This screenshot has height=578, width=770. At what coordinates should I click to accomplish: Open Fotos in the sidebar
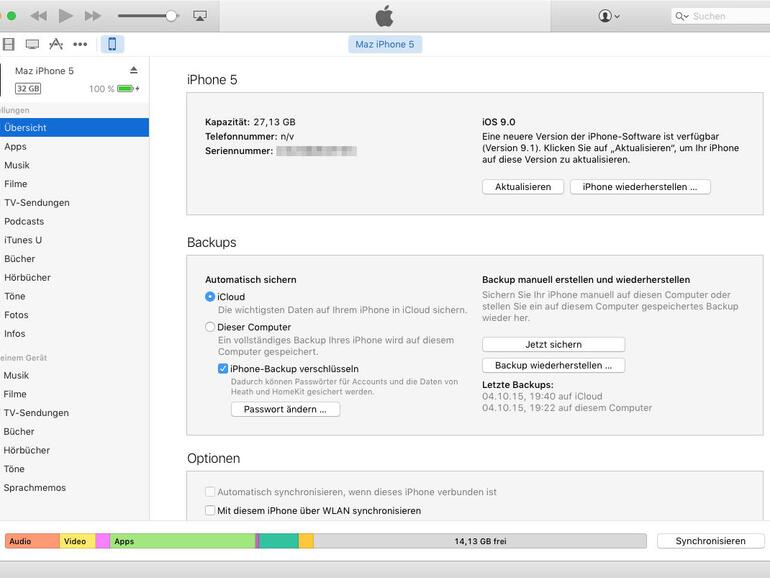coord(74,315)
